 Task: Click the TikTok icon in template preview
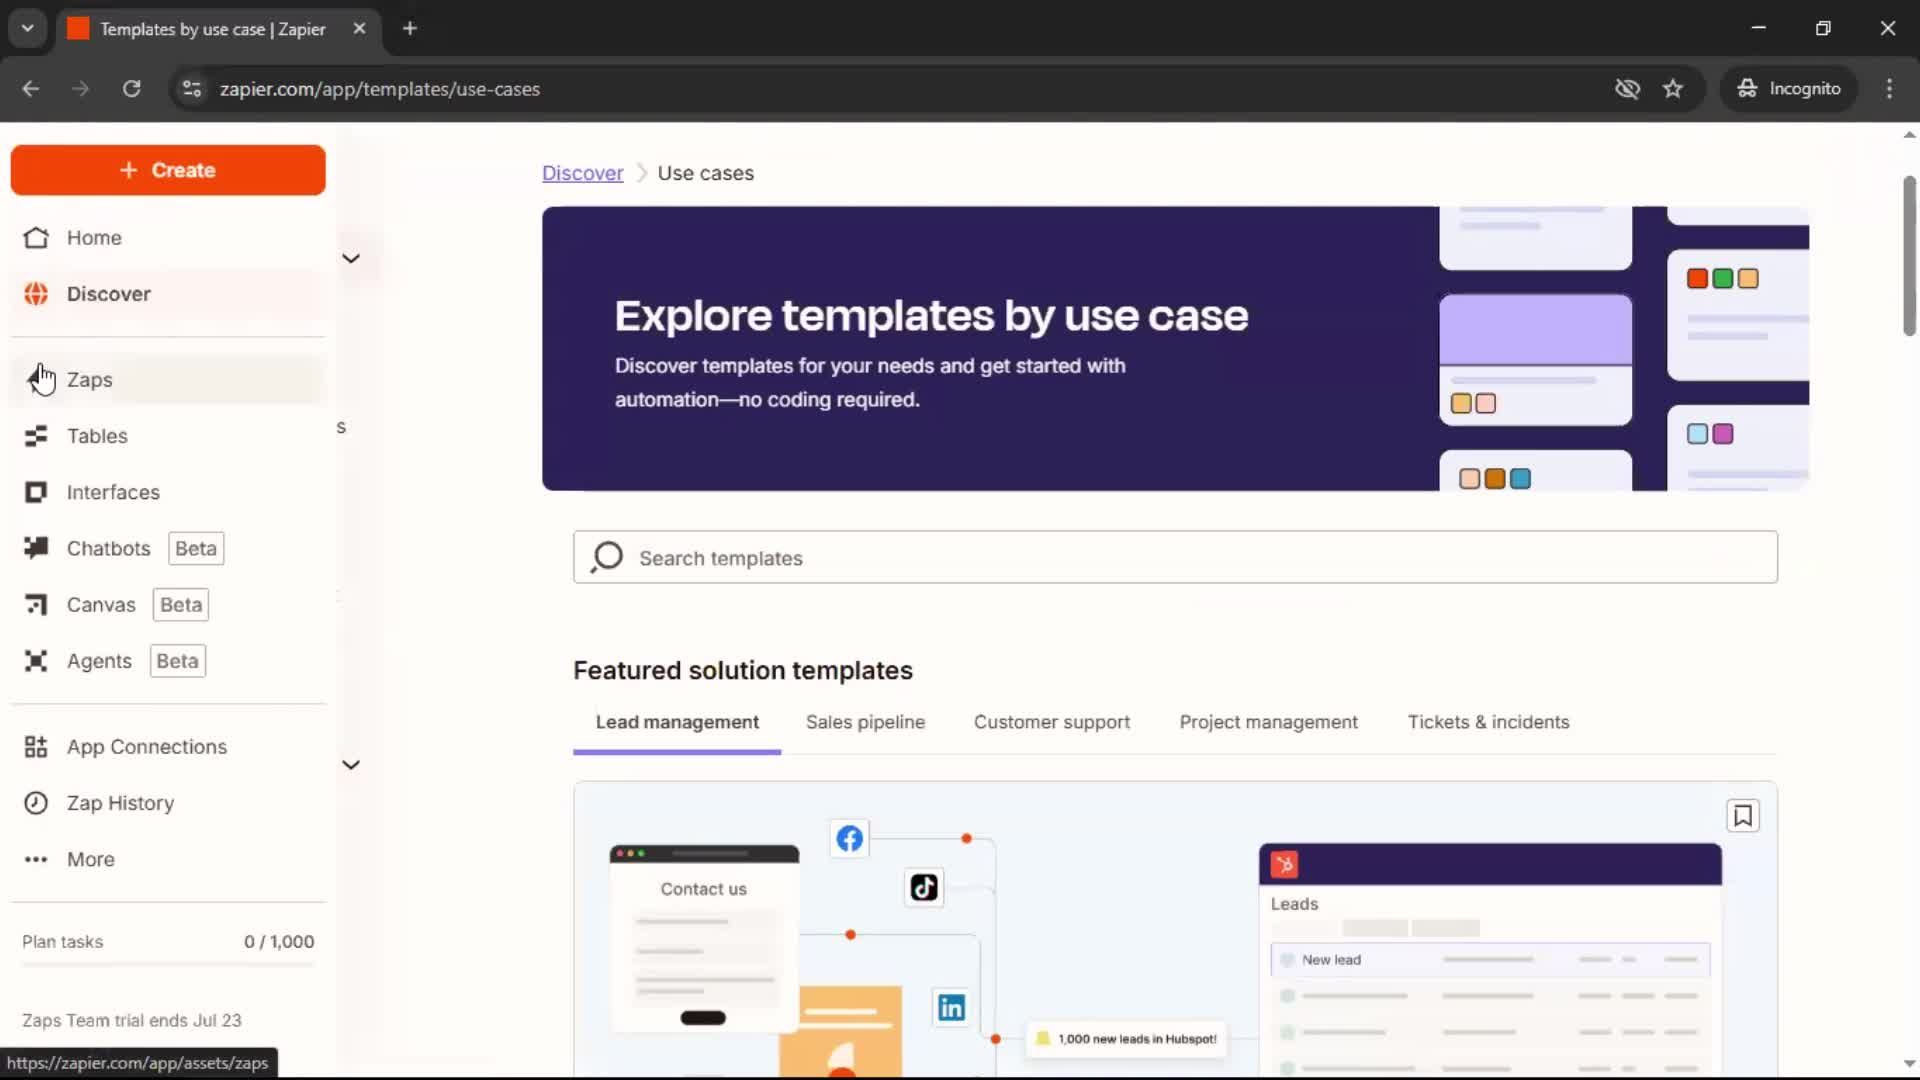click(924, 887)
